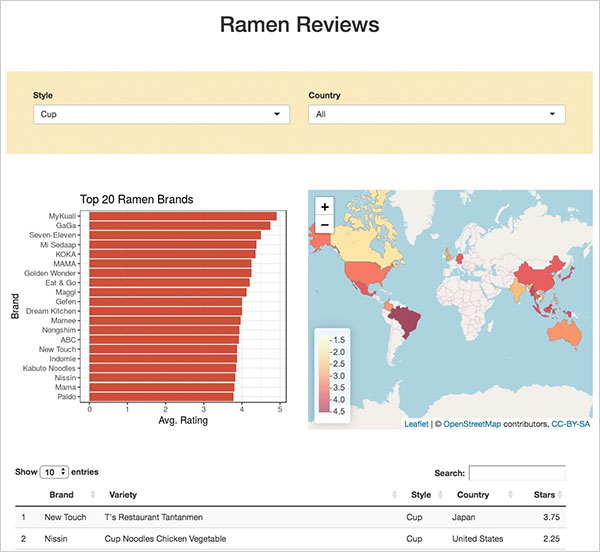Open the Country filter dropdown showing All
Viewport: 600px width, 552px height.
[x=436, y=115]
